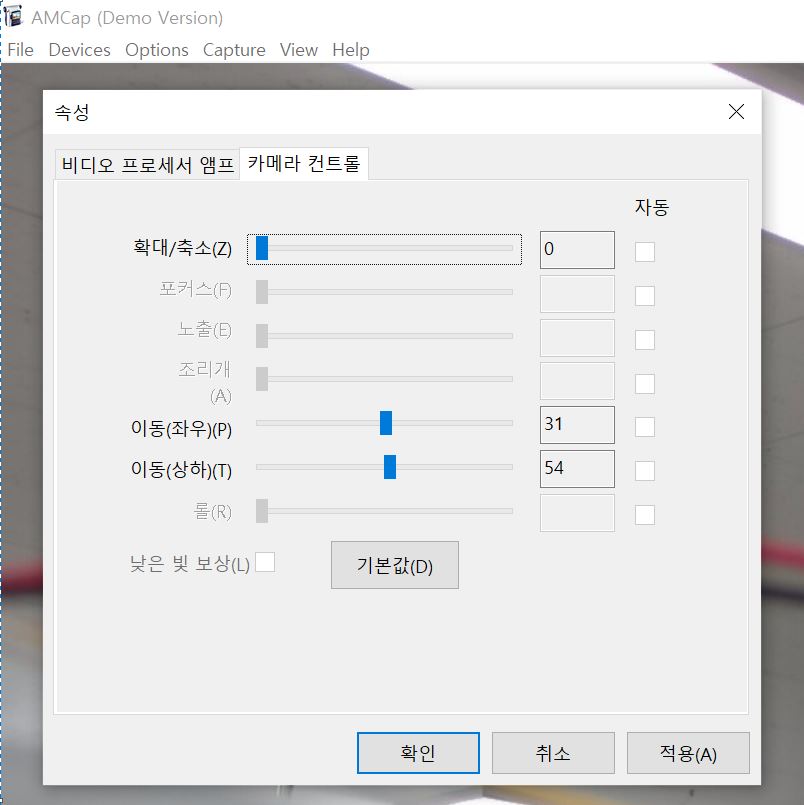Click the 자동 column header text
Image resolution: width=804 pixels, height=805 pixels.
(x=652, y=207)
